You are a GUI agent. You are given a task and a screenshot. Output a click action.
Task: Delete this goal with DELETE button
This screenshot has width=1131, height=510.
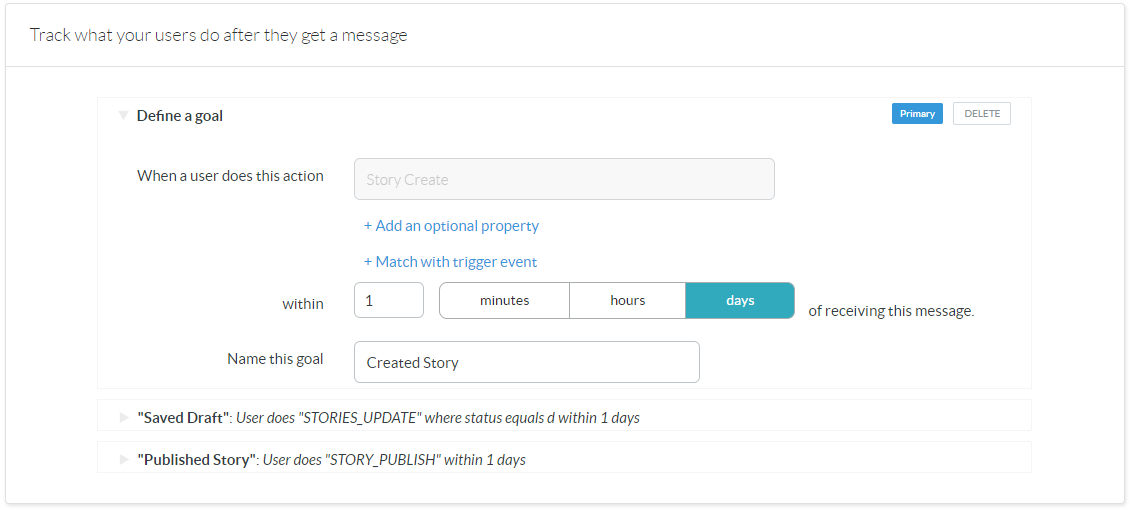click(x=981, y=114)
